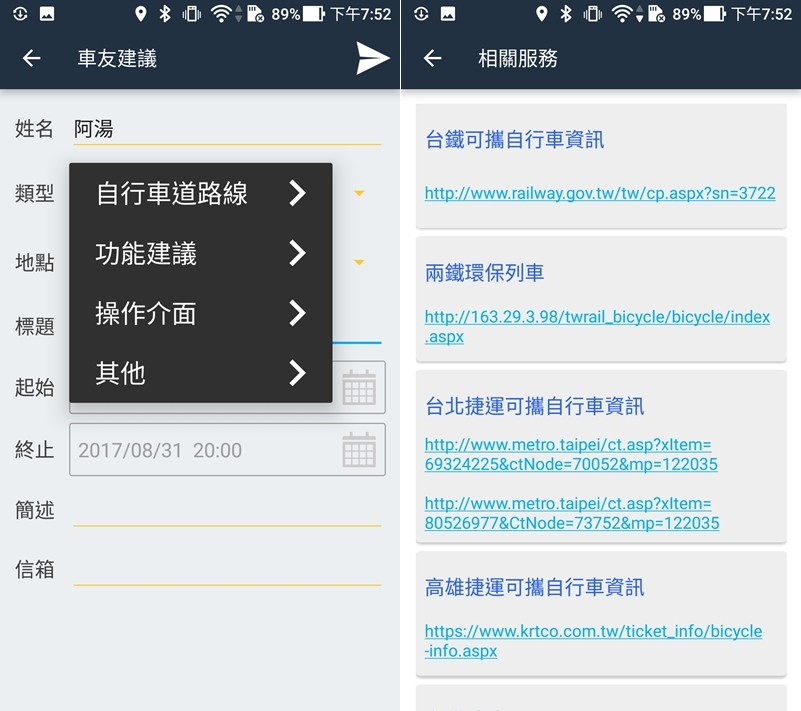Screen dimensions: 801x711
Task: Select 自行車道路線 from the type menu
Action: [201, 193]
